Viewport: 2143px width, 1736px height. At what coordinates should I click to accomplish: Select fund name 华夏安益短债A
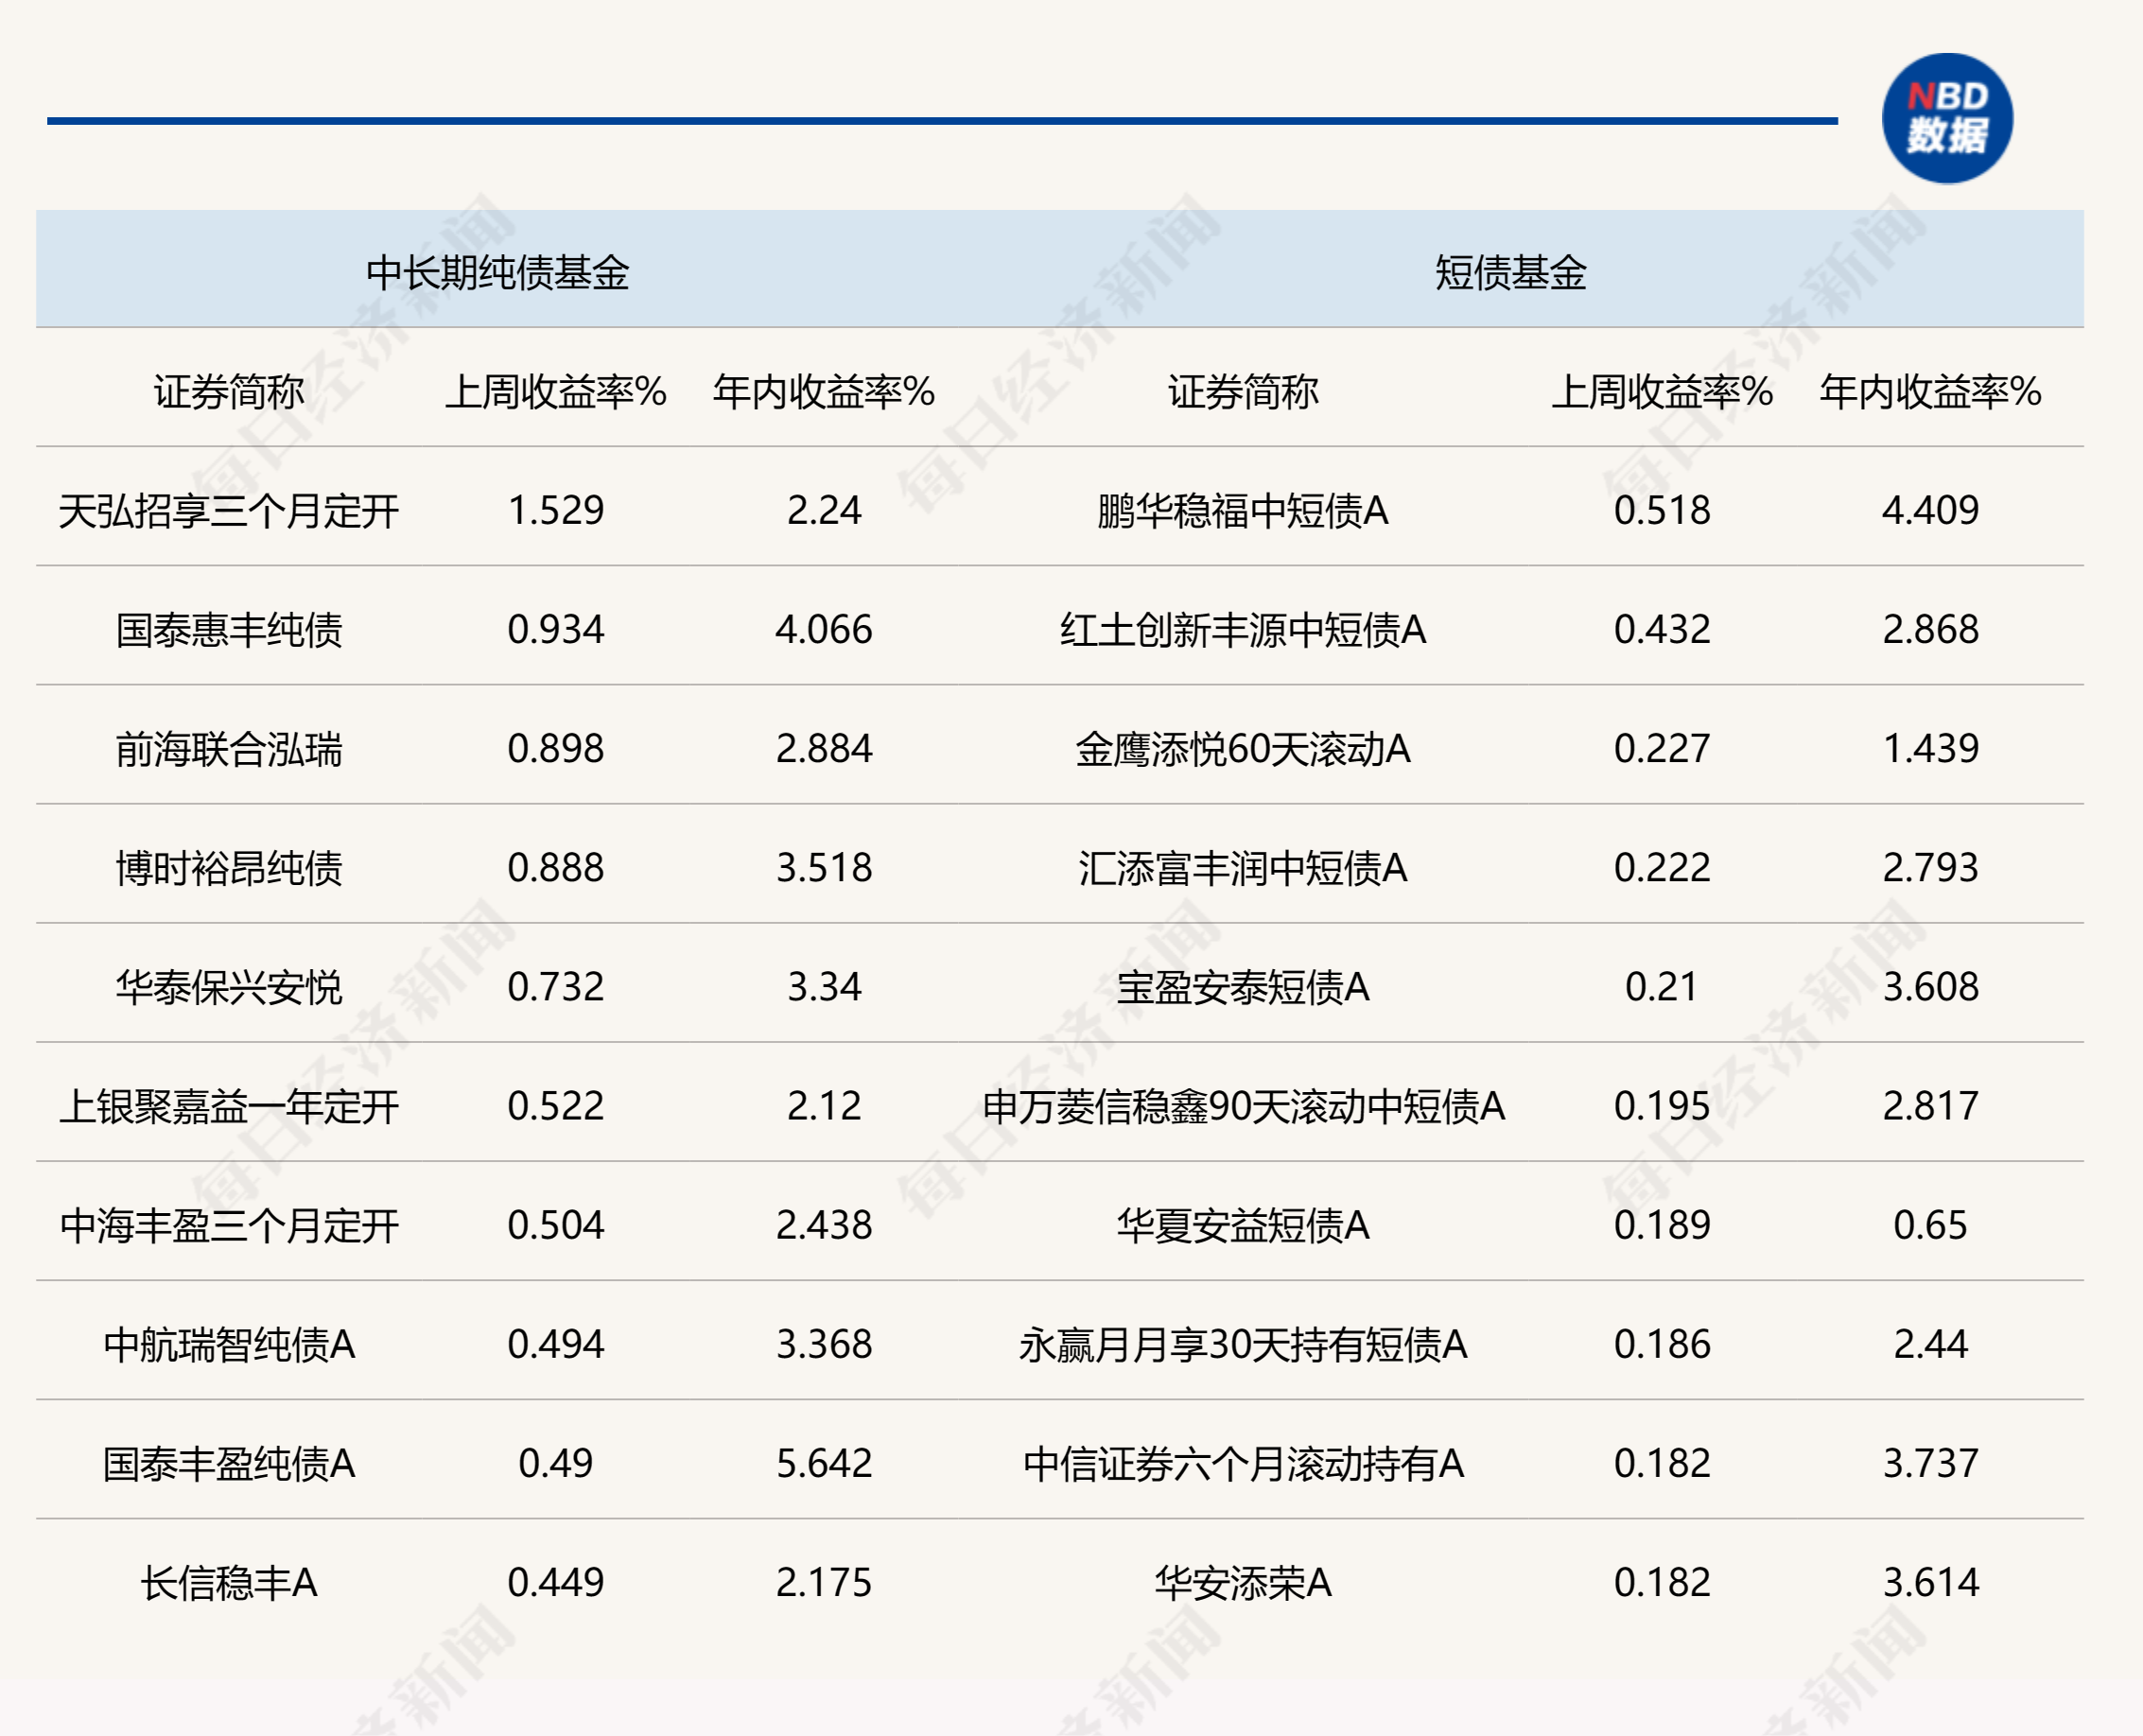click(1243, 1224)
